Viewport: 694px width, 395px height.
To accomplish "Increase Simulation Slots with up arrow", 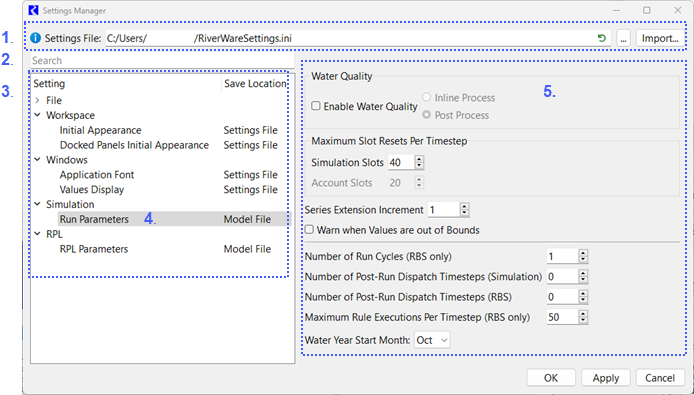I will tap(419, 159).
